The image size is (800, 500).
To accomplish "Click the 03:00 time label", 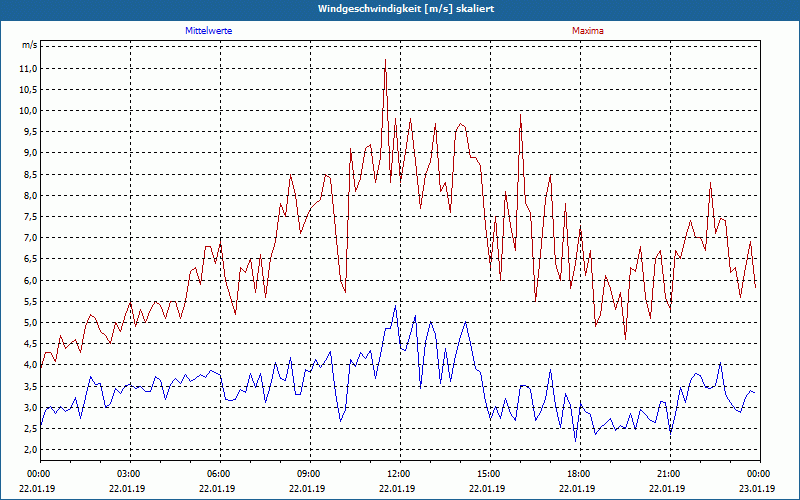I will pos(127,474).
